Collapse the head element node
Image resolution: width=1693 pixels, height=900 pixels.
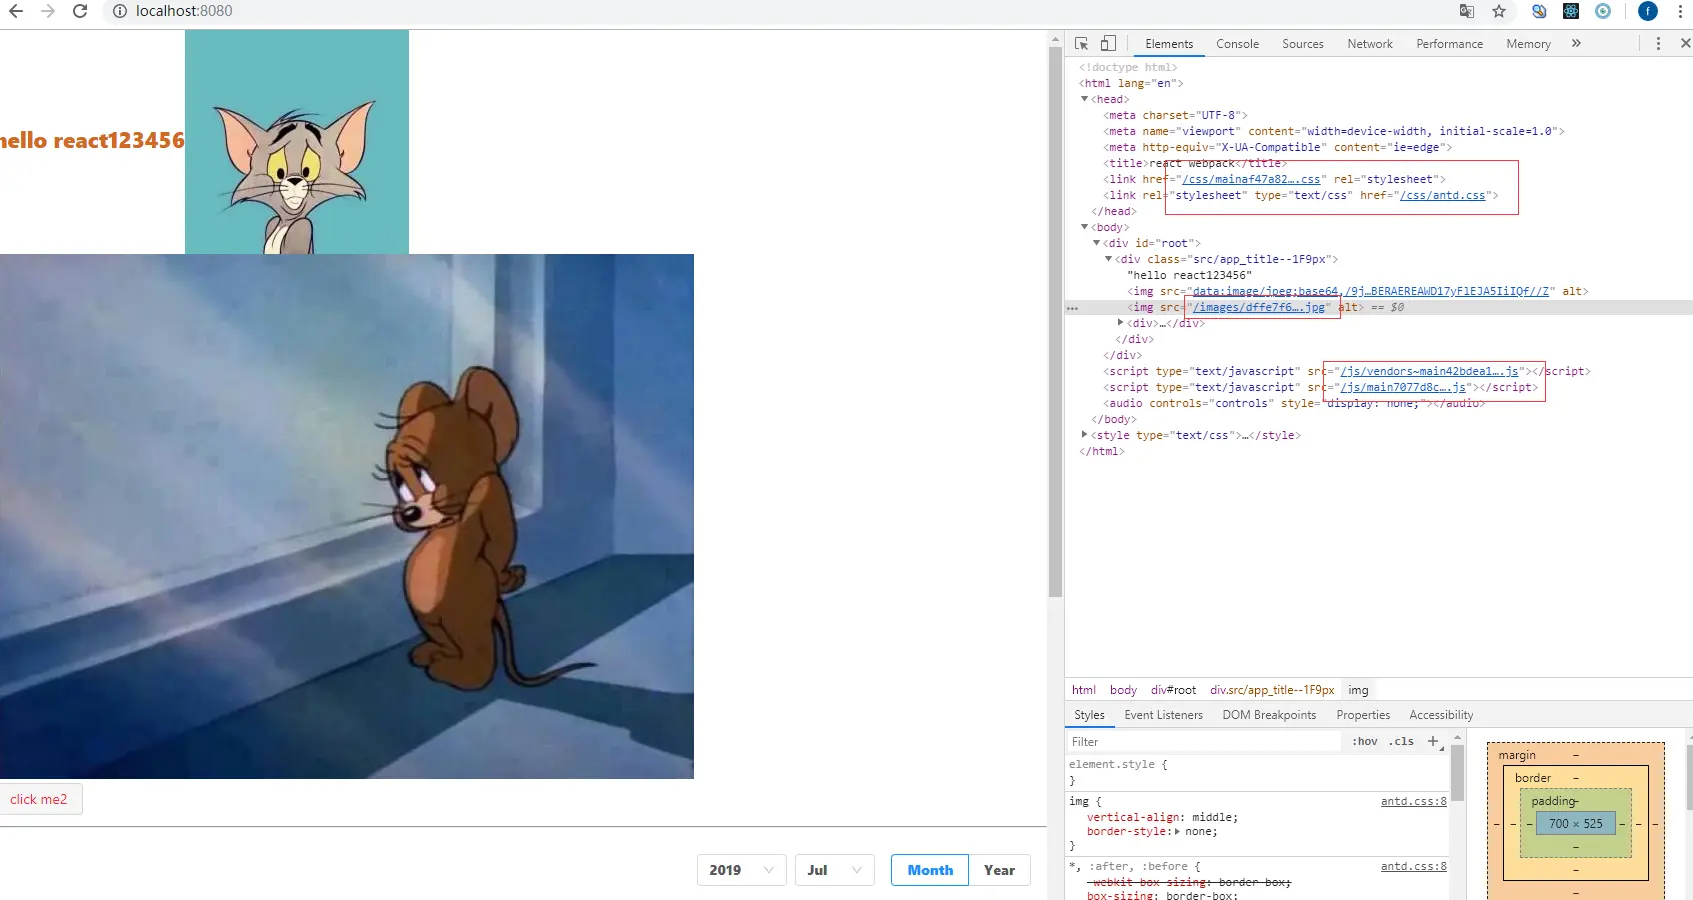1084,99
